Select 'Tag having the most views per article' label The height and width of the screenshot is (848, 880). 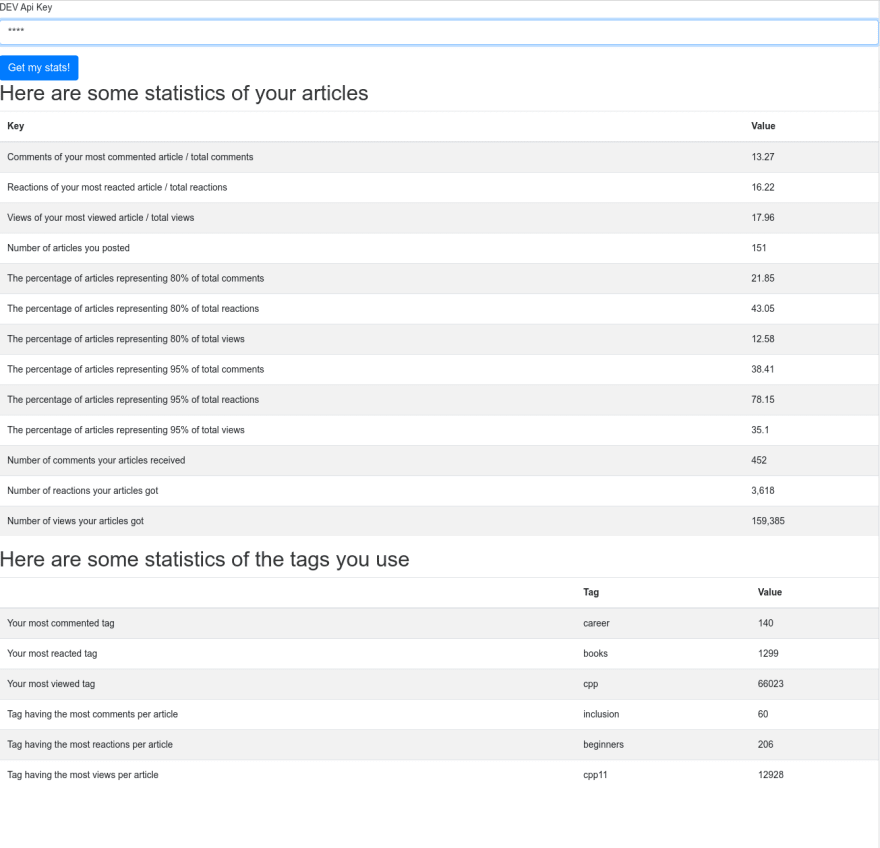coord(82,775)
